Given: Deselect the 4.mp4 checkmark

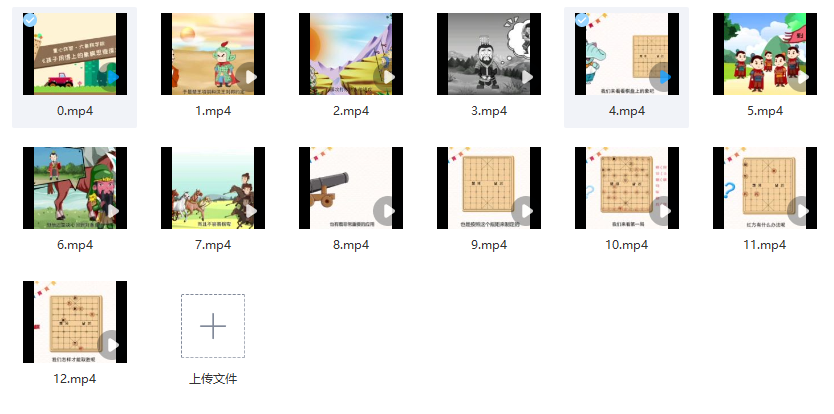Looking at the screenshot, I should [582, 20].
